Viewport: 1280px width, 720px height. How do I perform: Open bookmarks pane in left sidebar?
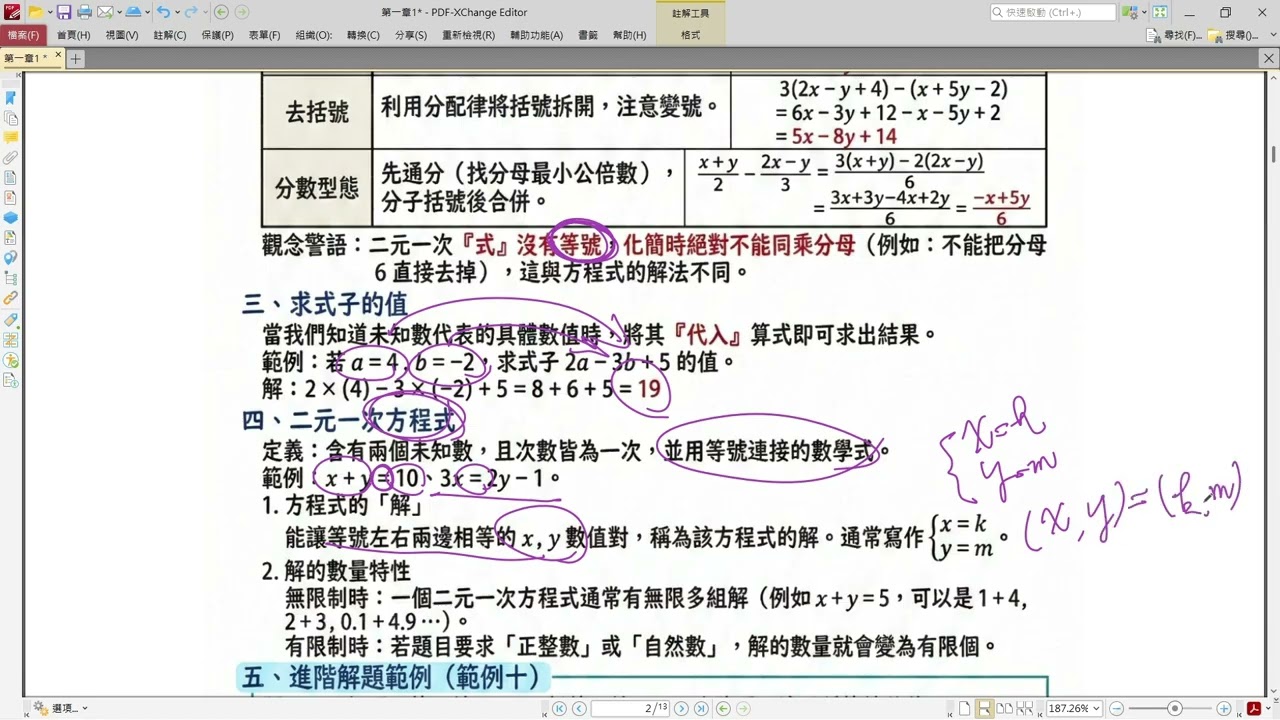coord(11,97)
